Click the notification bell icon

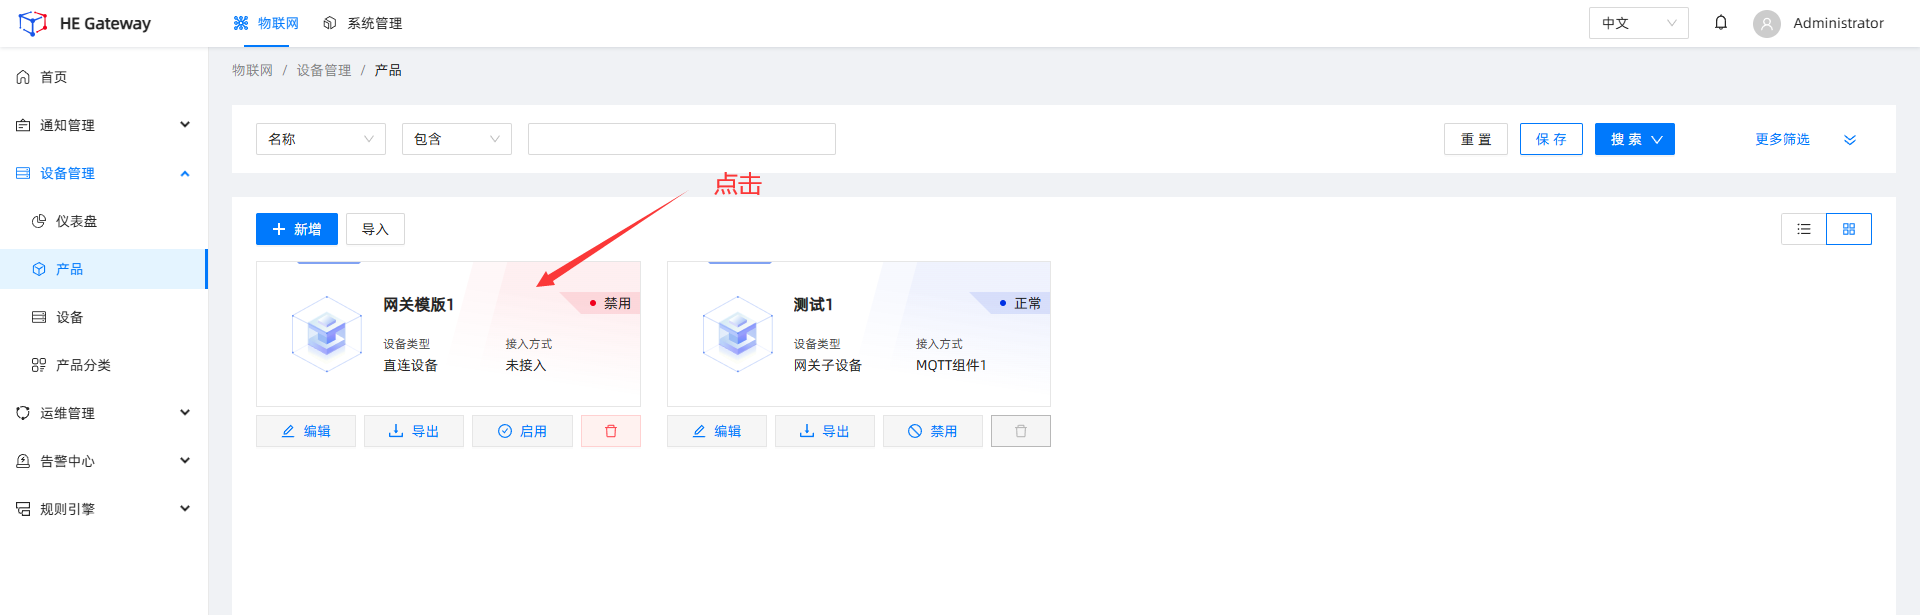1721,22
